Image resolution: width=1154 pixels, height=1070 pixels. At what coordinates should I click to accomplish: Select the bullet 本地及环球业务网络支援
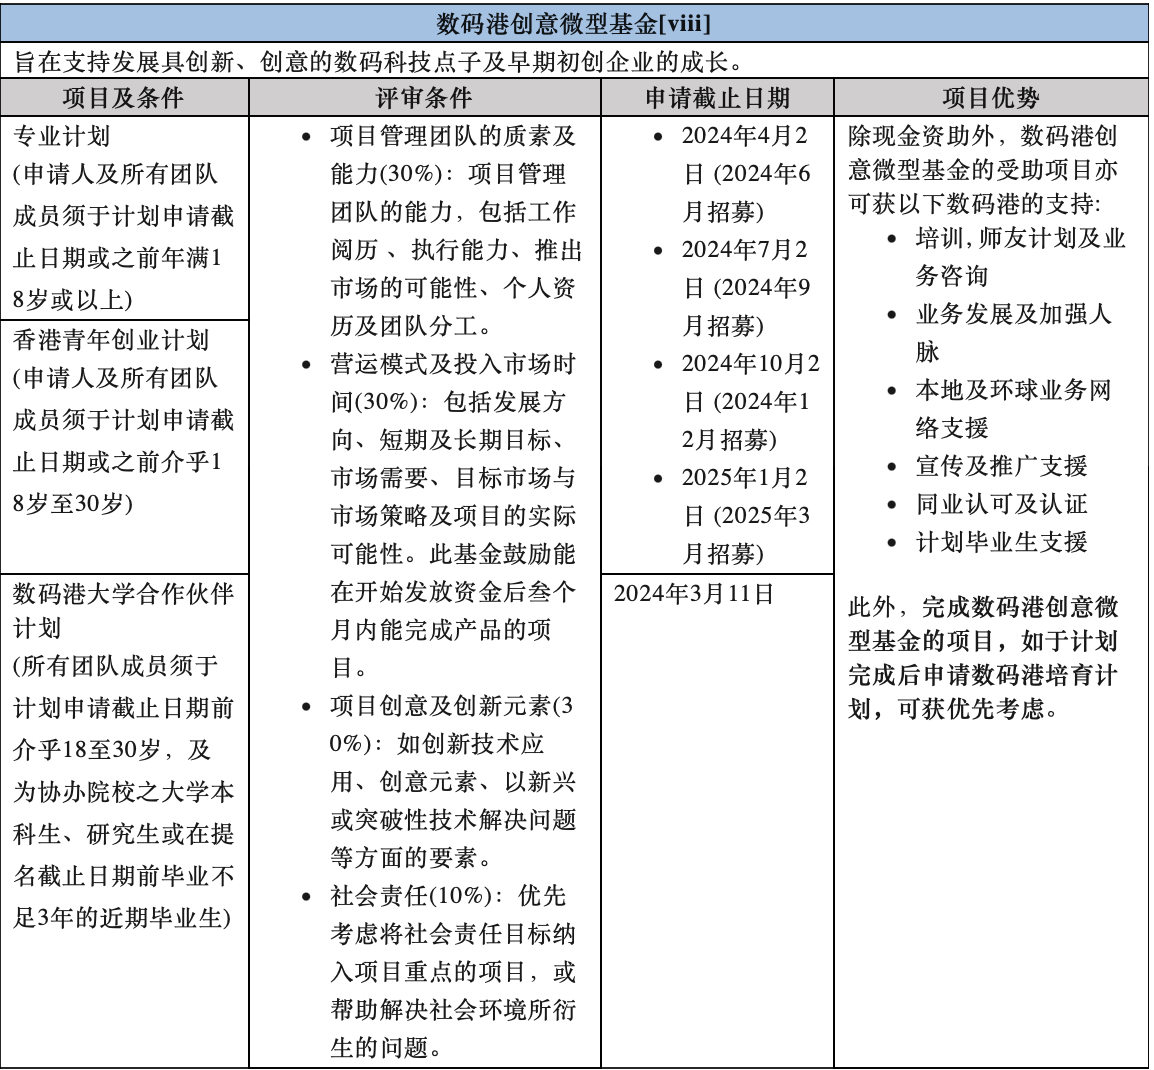pyautogui.click(x=1013, y=409)
